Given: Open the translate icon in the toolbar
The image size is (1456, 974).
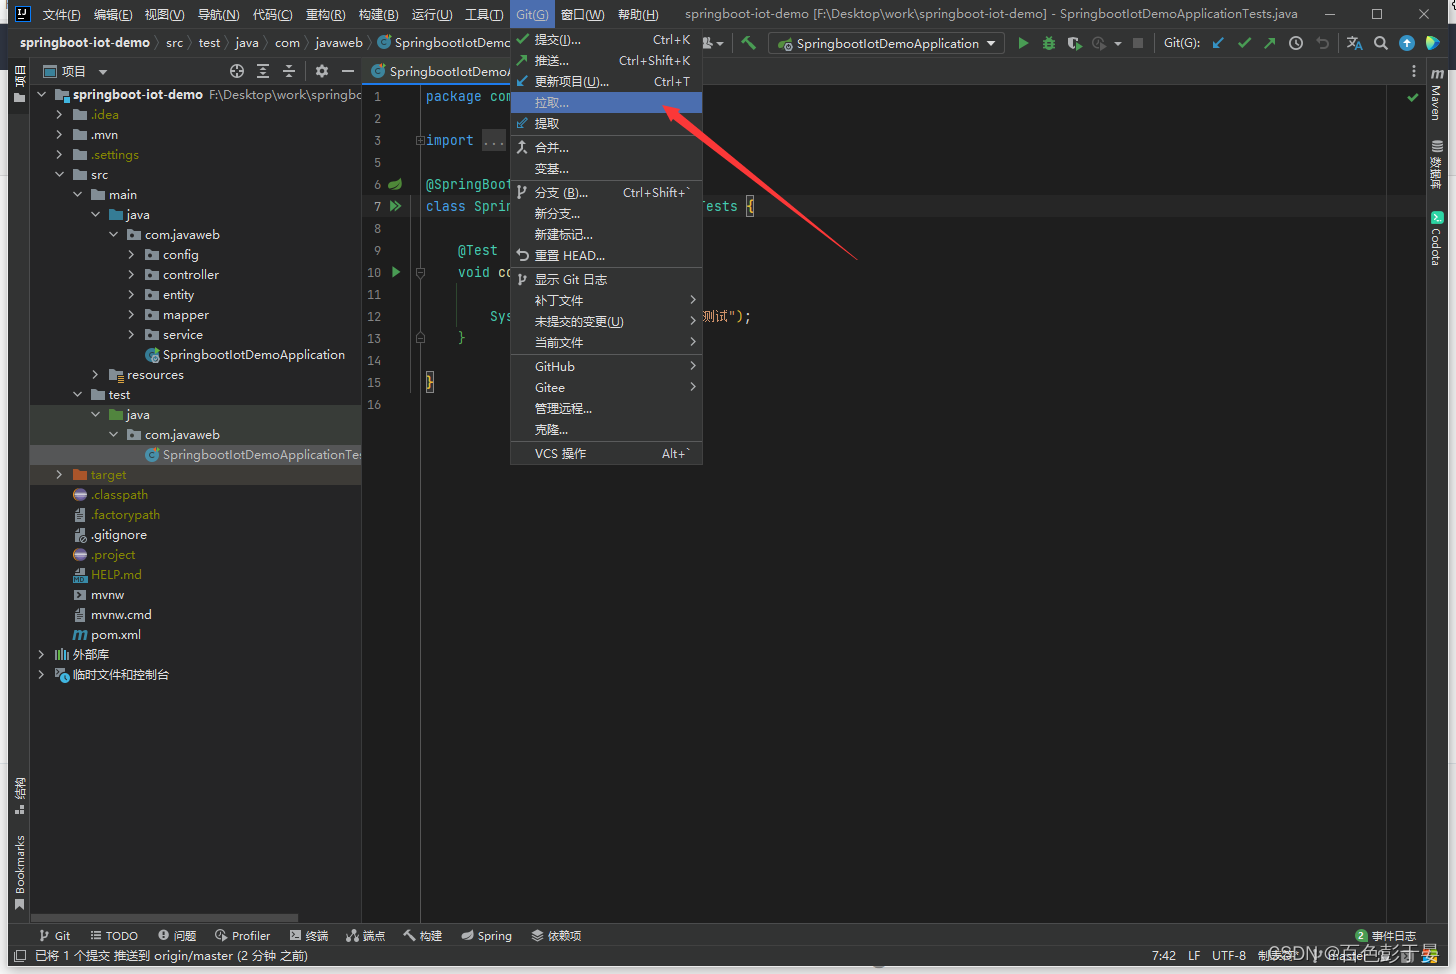Looking at the screenshot, I should [x=1355, y=43].
